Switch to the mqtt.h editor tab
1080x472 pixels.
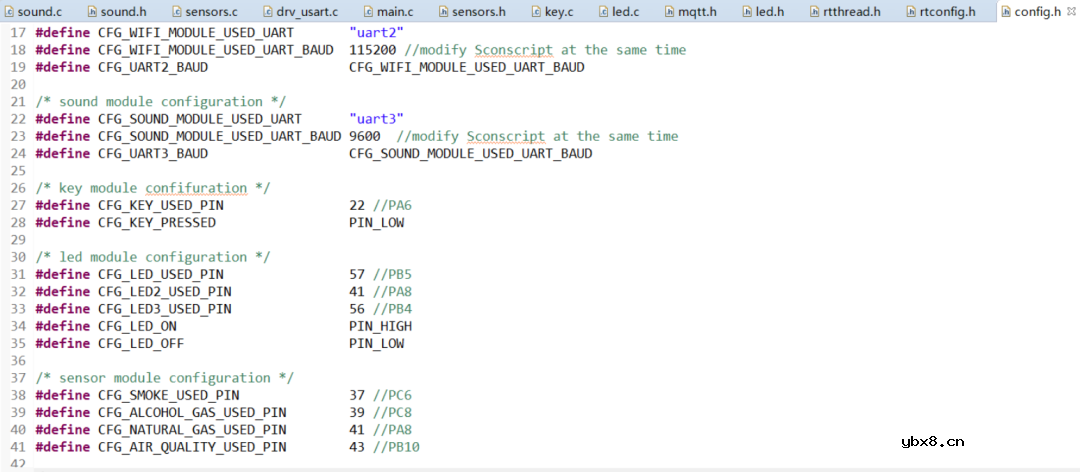pos(698,12)
